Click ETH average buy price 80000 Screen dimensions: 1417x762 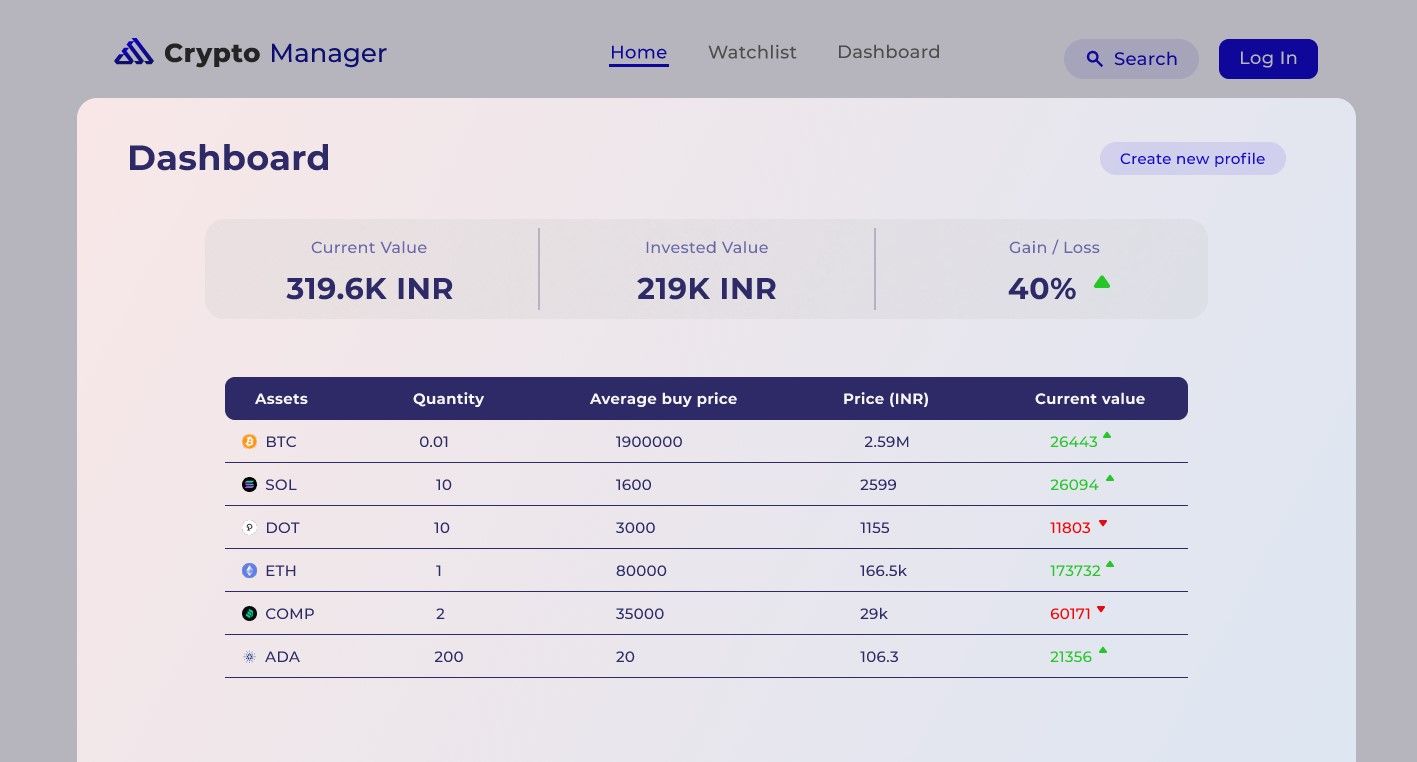[641, 570]
